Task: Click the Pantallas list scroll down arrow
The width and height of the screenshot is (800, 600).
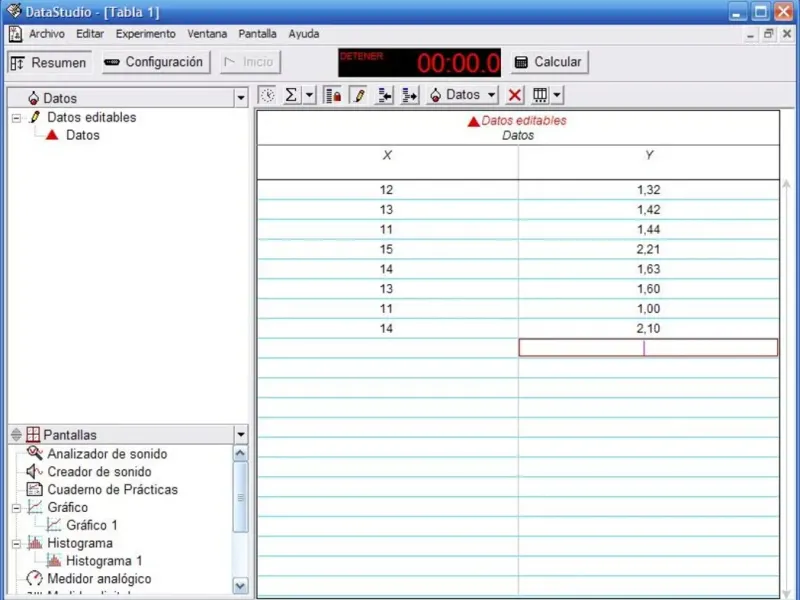Action: tap(240, 586)
